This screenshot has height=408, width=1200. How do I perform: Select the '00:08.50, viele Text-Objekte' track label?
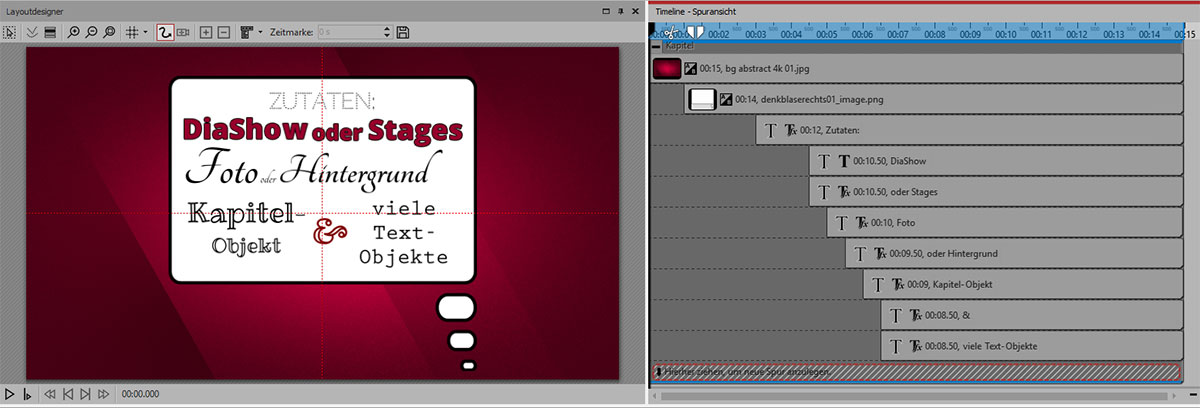coord(981,346)
